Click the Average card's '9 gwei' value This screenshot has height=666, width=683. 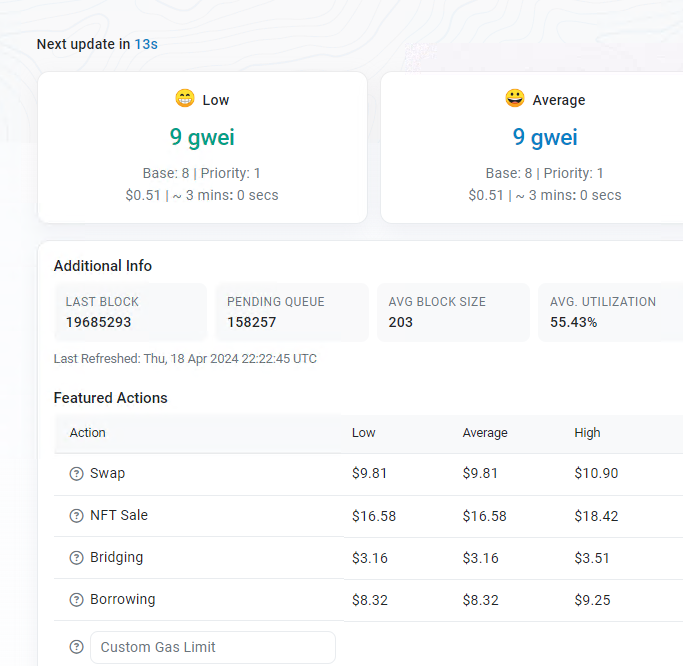click(545, 137)
